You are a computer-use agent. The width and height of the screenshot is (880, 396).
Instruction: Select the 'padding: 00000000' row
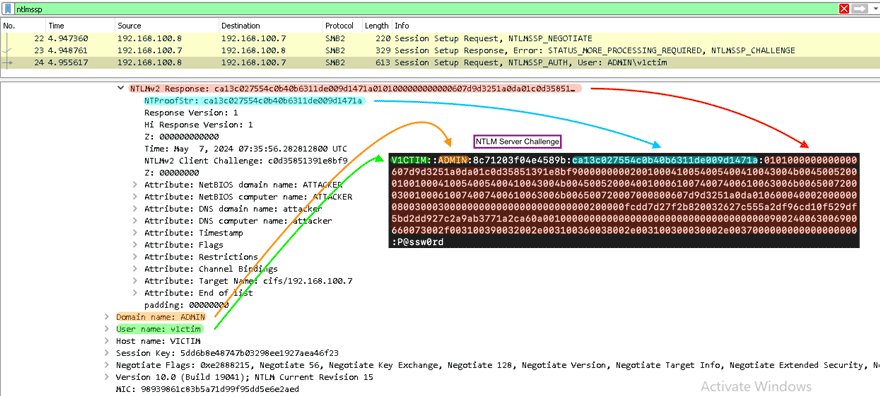click(186, 305)
